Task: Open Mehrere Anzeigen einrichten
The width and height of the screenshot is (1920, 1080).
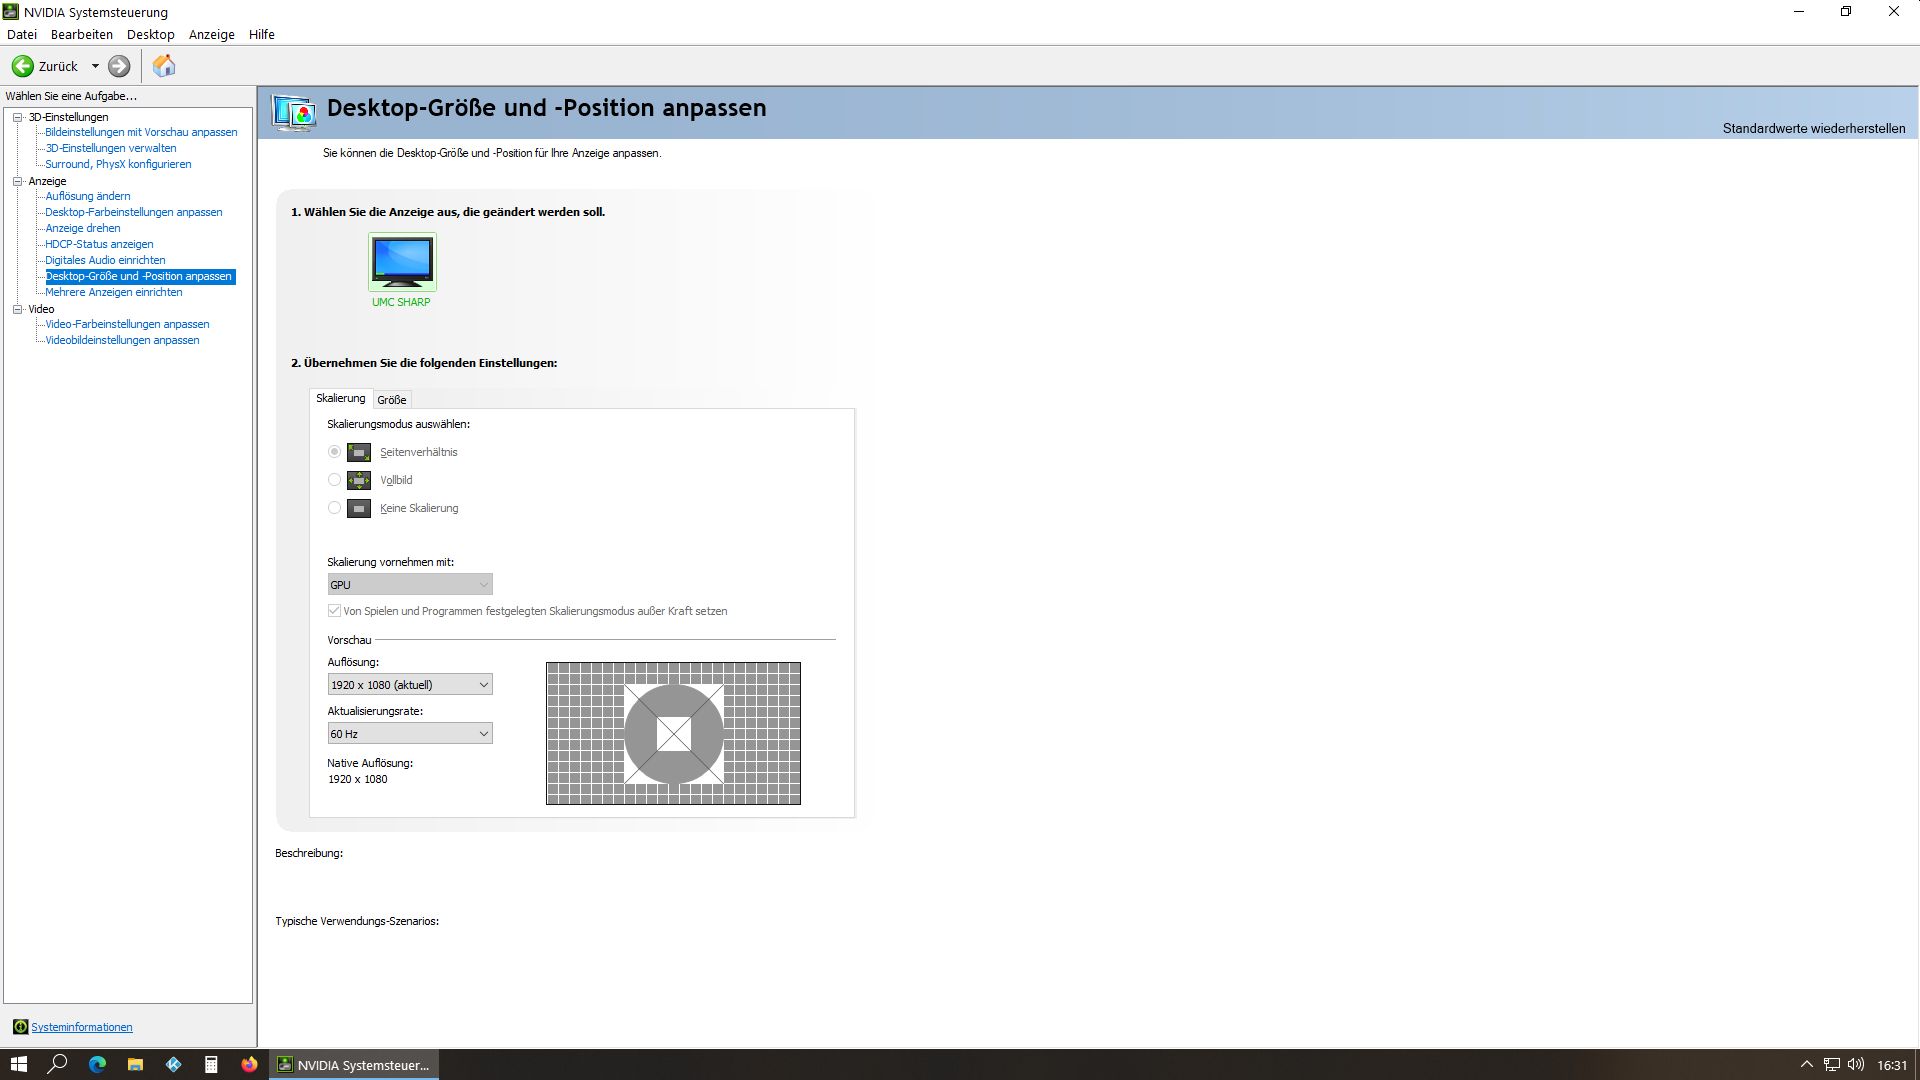Action: click(x=114, y=292)
